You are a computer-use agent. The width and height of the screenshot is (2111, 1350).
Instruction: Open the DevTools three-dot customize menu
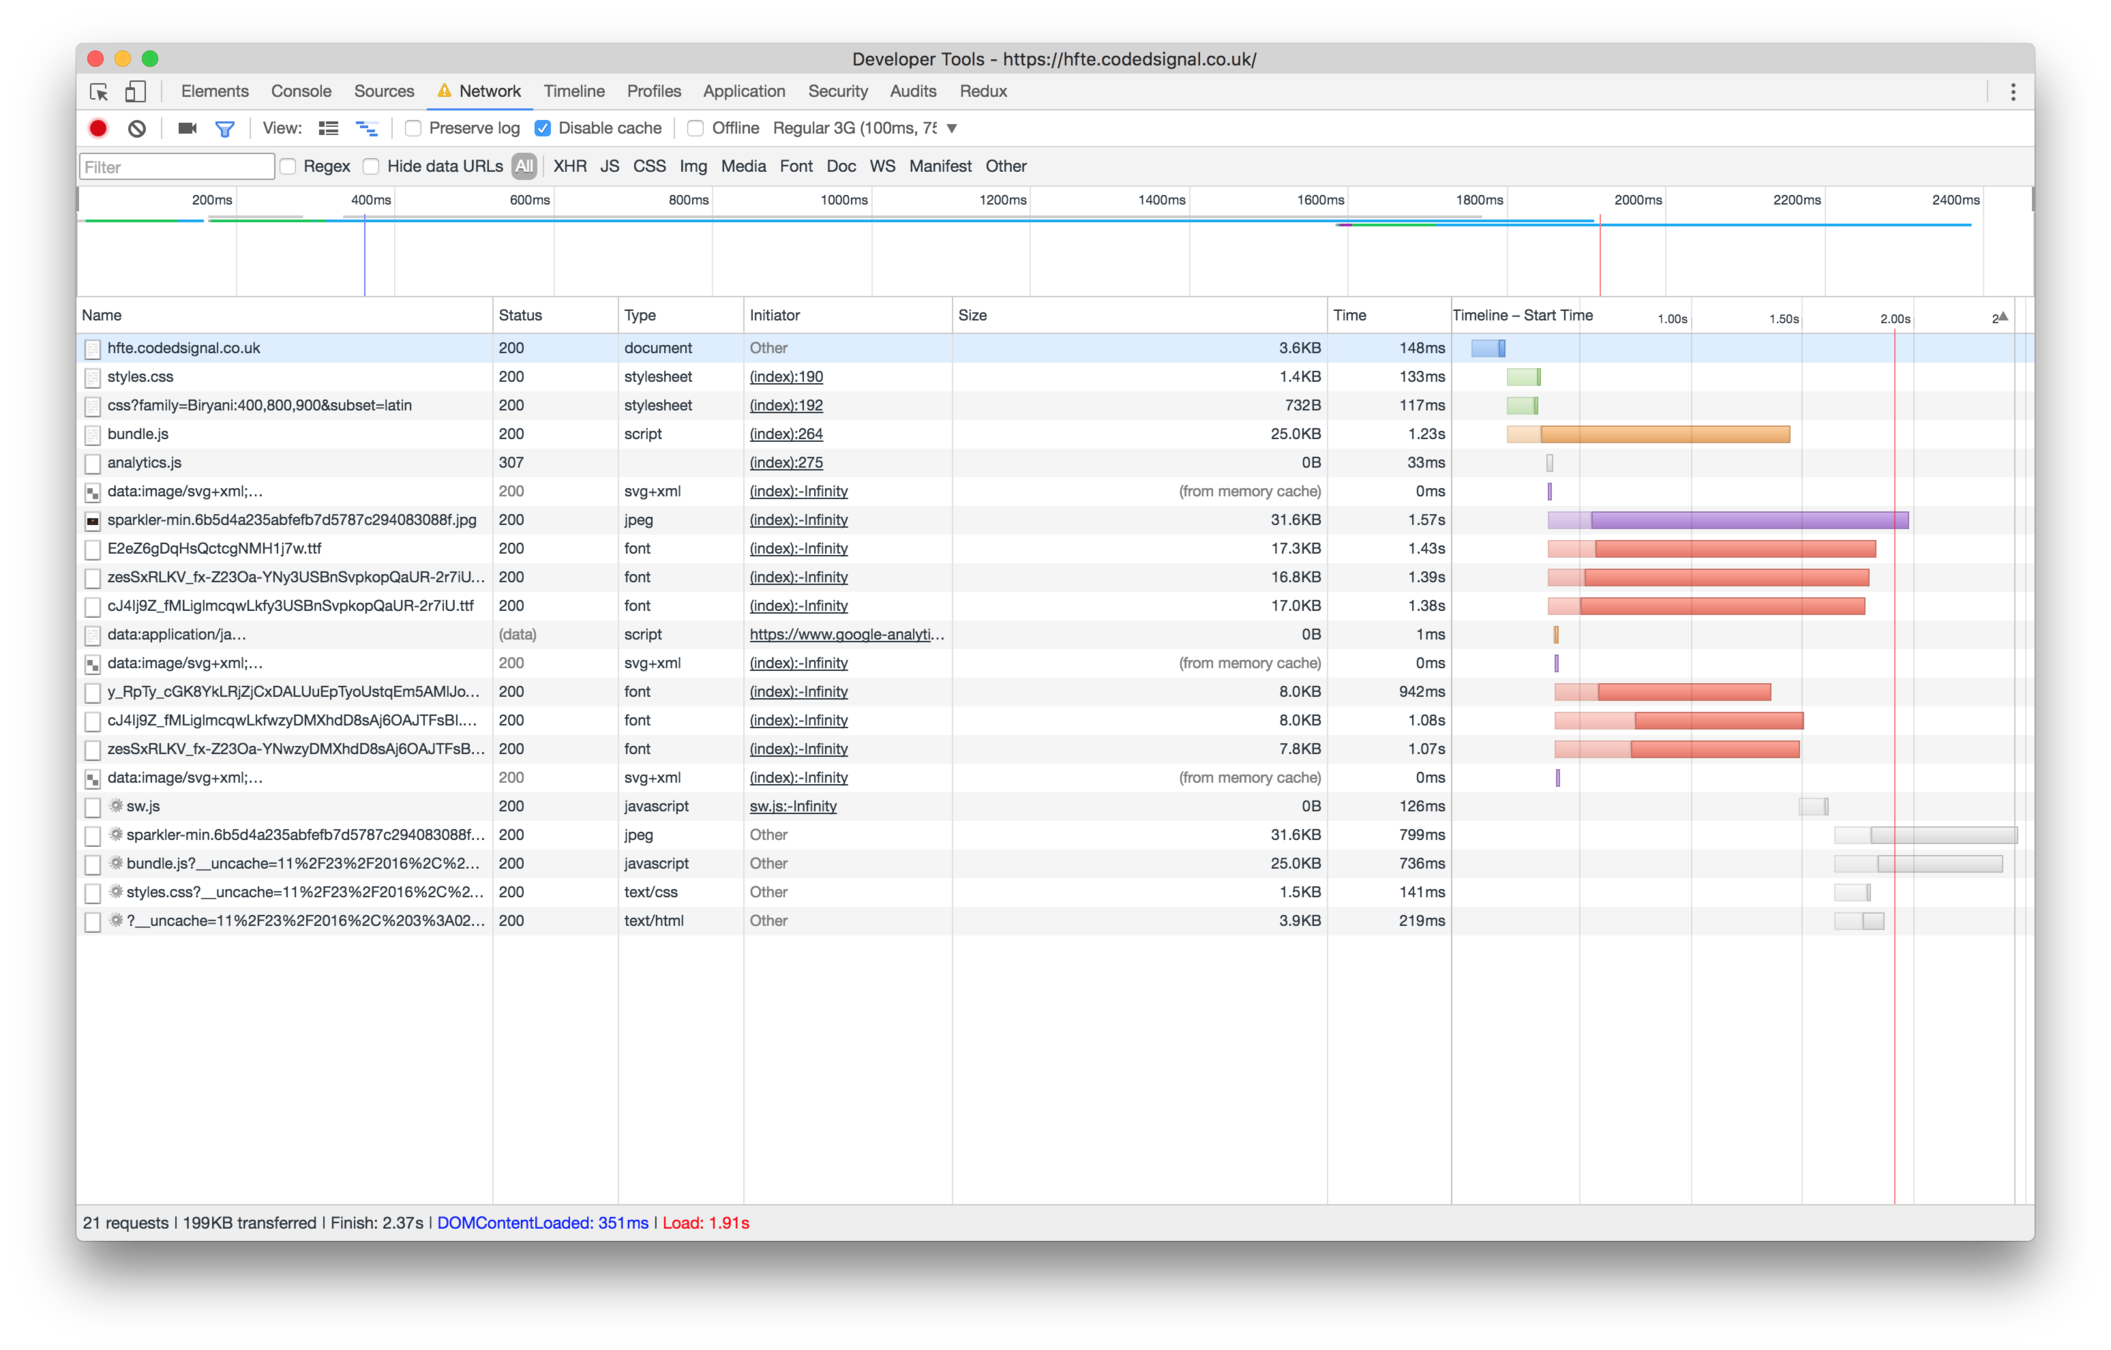[x=2013, y=91]
